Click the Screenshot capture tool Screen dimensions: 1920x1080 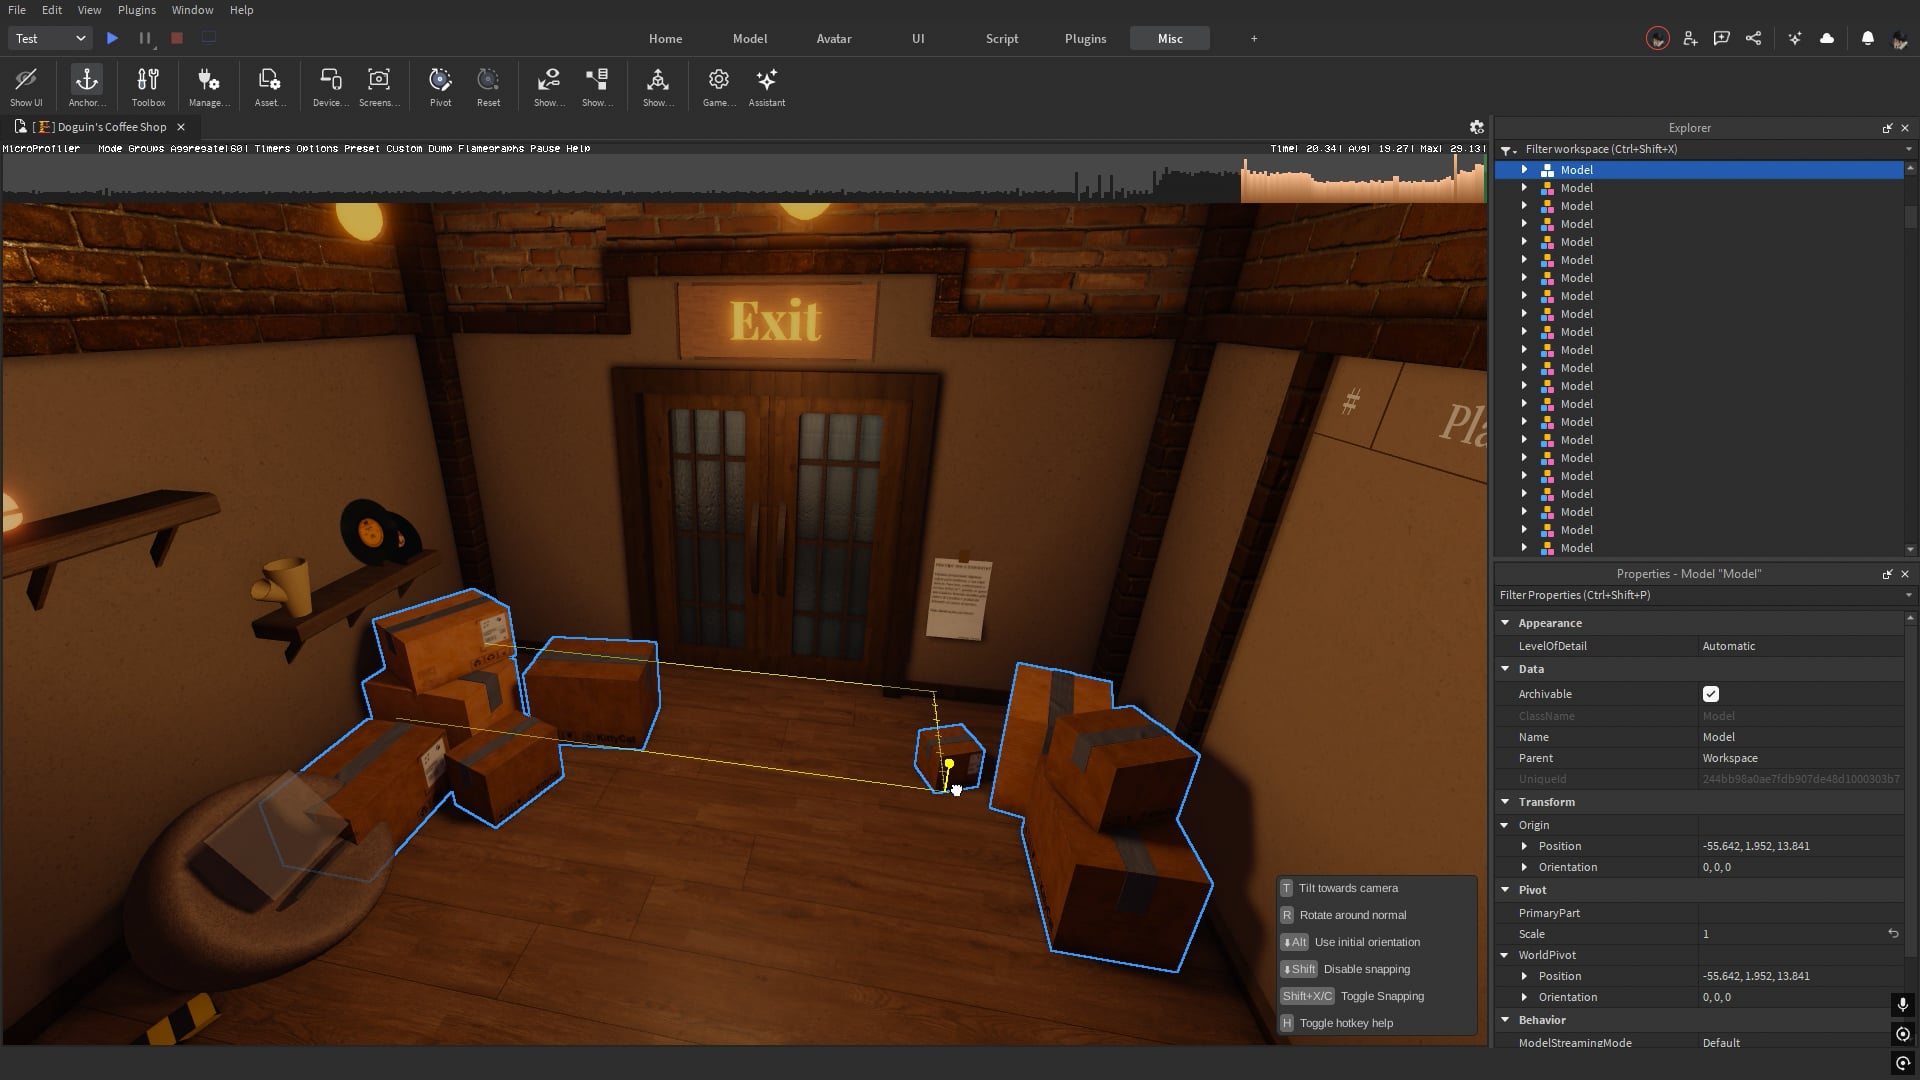379,87
